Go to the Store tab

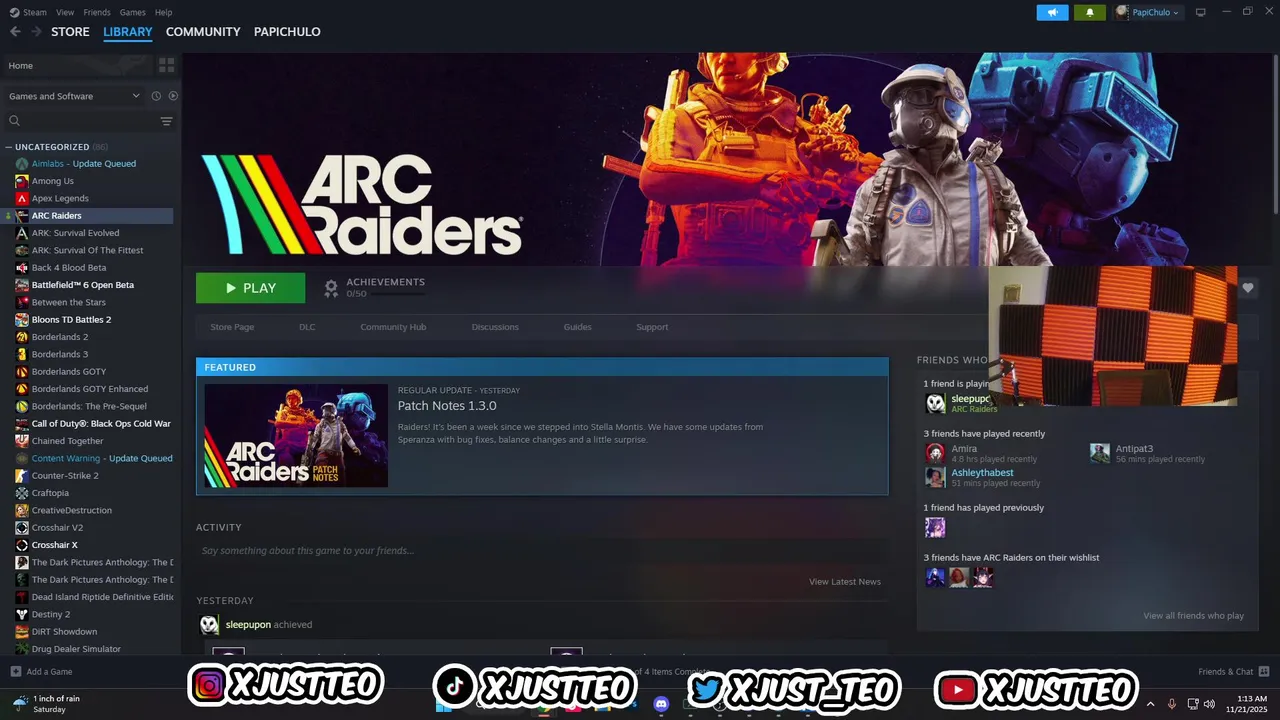click(x=70, y=32)
